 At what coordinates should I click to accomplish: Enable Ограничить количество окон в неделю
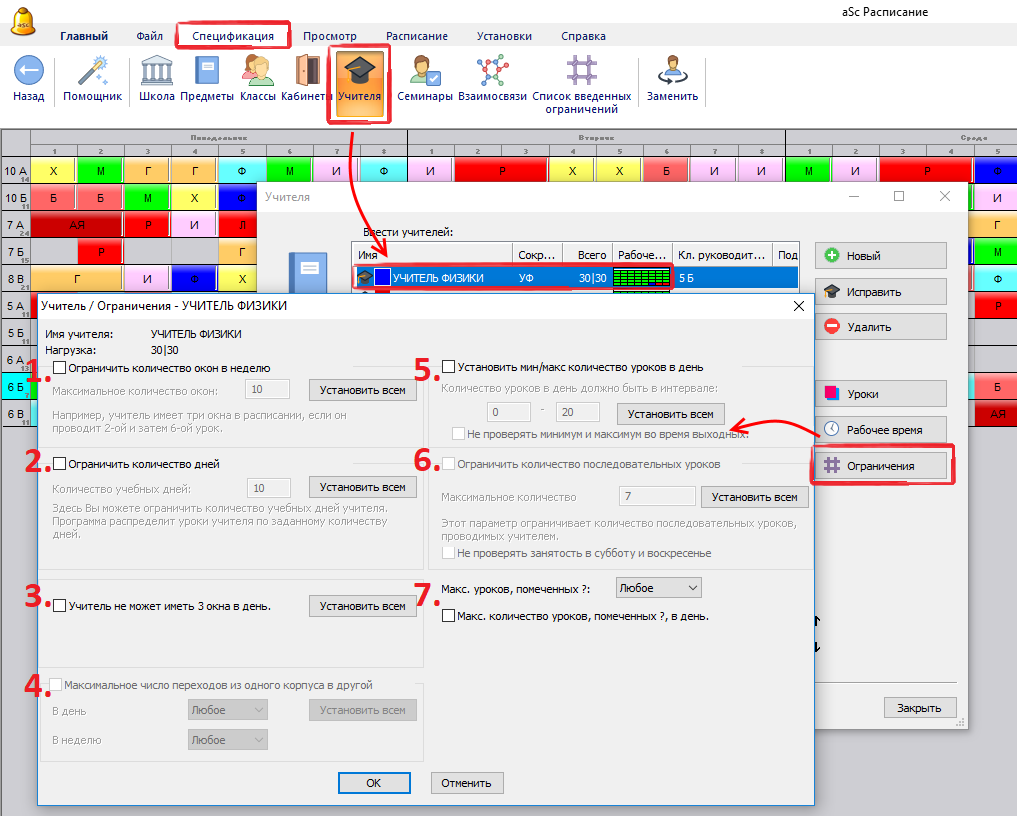point(60,368)
